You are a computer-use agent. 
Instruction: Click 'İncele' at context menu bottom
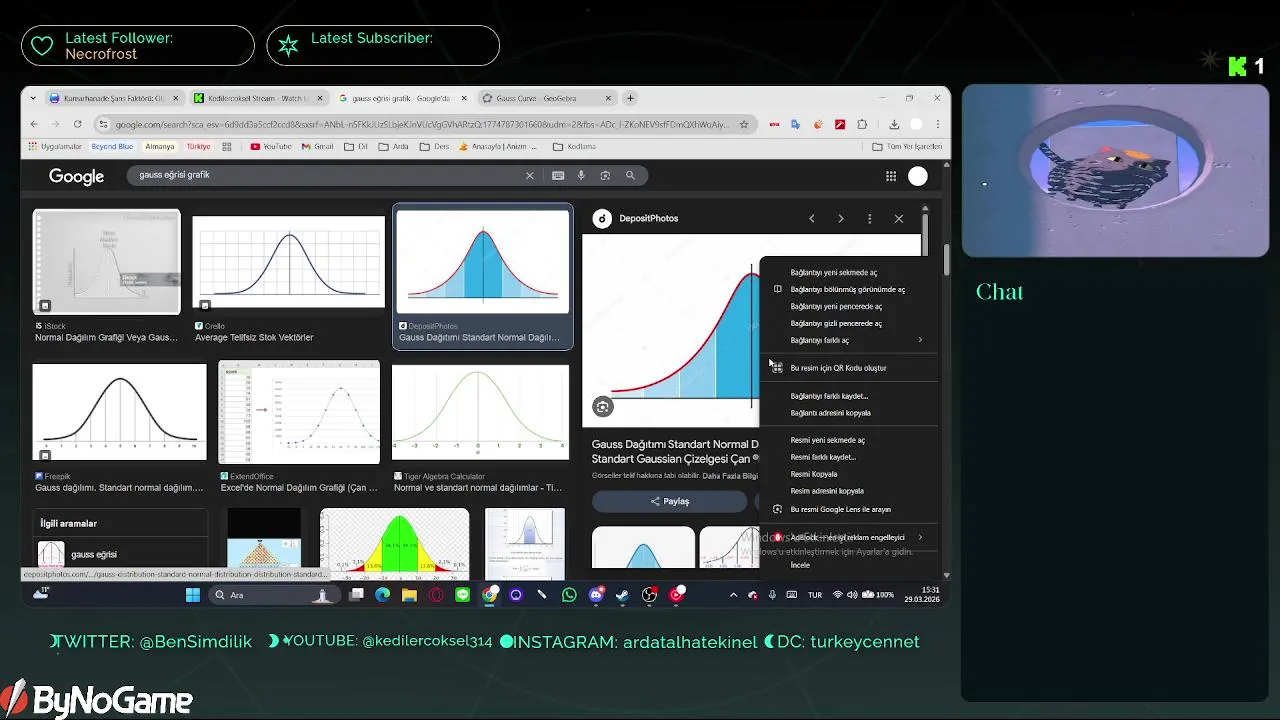click(x=800, y=565)
